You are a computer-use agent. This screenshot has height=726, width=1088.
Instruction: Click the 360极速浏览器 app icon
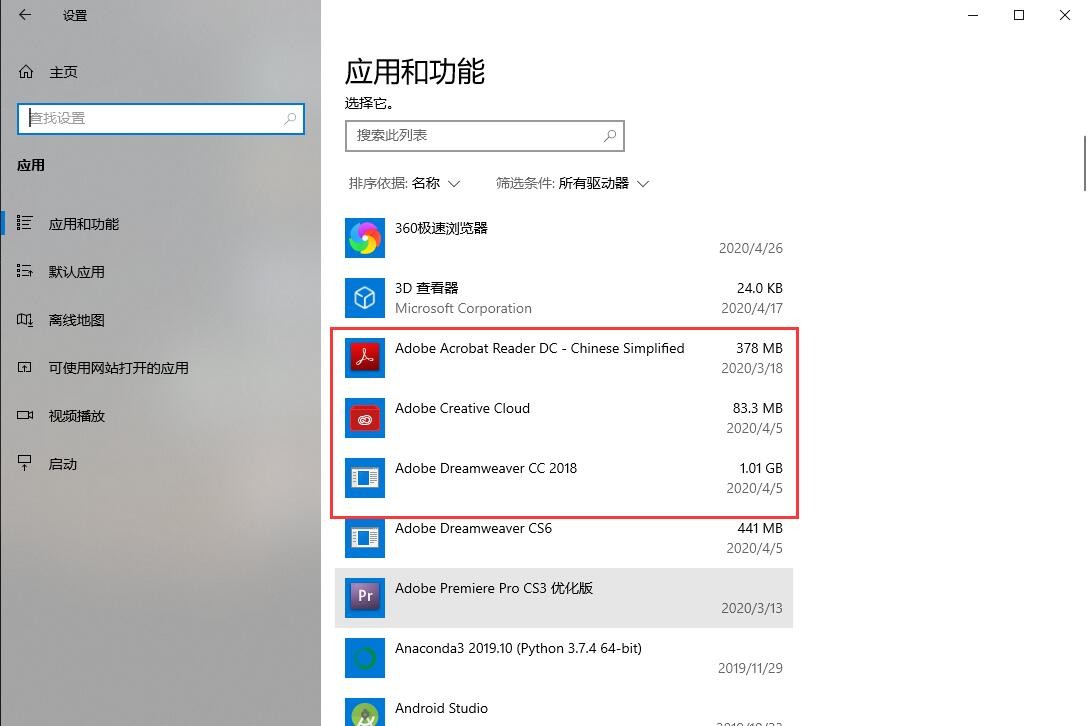[x=365, y=238]
